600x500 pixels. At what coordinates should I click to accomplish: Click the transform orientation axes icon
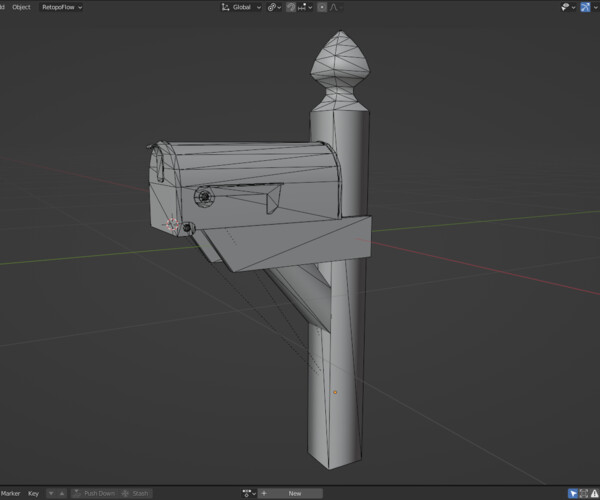pos(225,7)
